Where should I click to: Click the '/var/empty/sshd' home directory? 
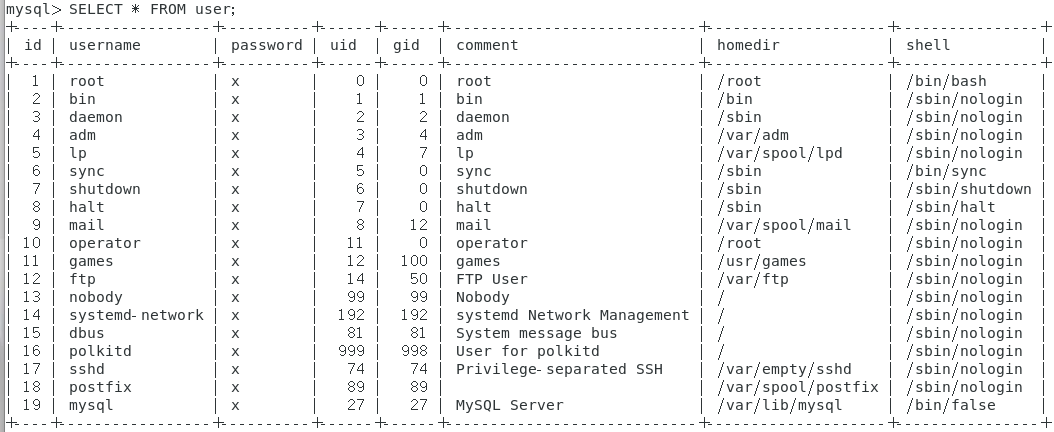pyautogui.click(x=783, y=369)
